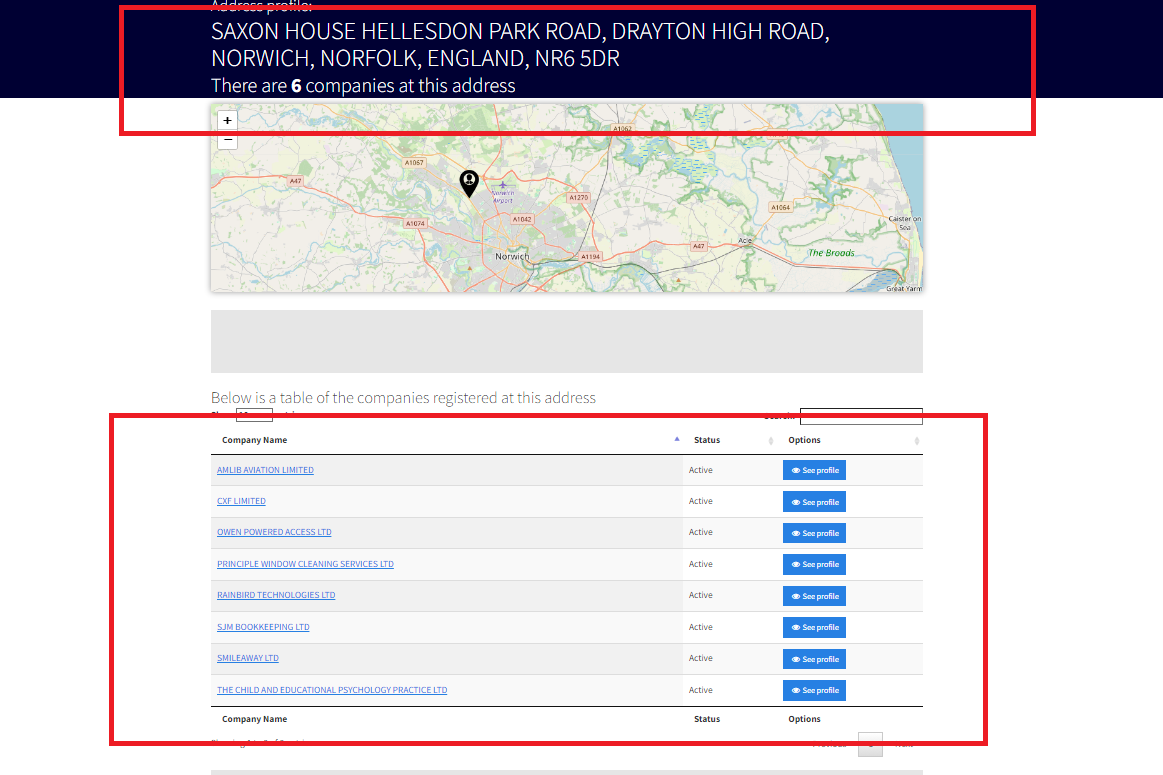Click Active status in RAINBIRD TECHNOLOGIES row
The image size is (1163, 775).
click(700, 596)
